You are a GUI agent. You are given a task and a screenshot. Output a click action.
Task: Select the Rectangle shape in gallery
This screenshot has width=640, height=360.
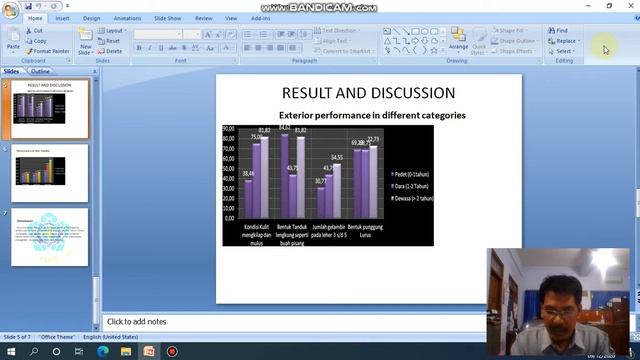click(415, 31)
